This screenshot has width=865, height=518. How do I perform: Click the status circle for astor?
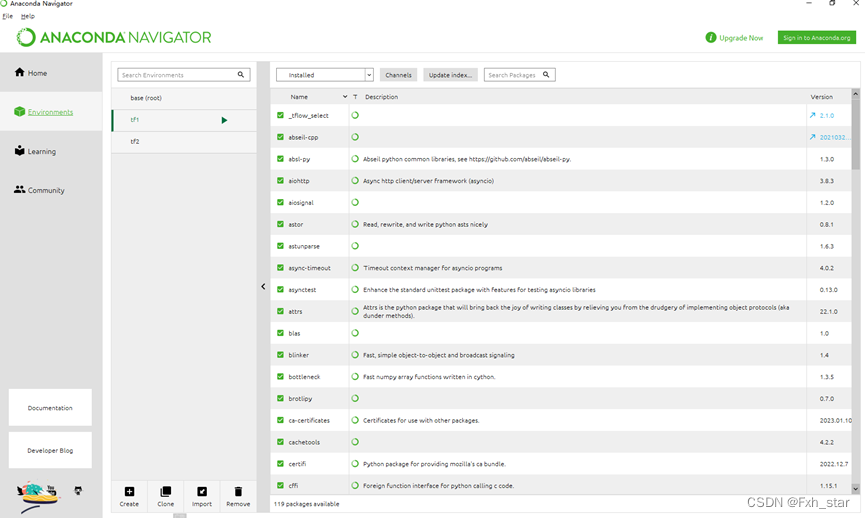click(355, 224)
